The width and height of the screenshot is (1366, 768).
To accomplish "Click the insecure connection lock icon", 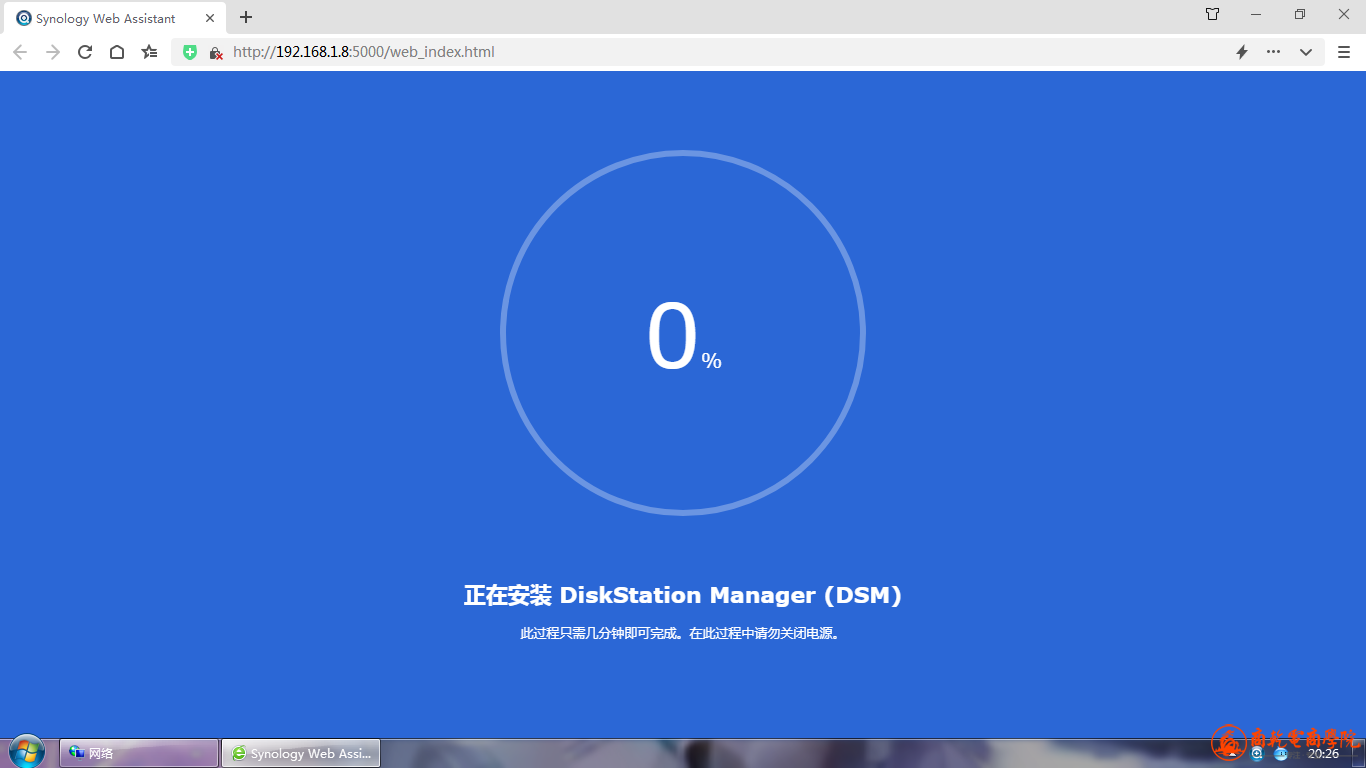I will point(215,52).
